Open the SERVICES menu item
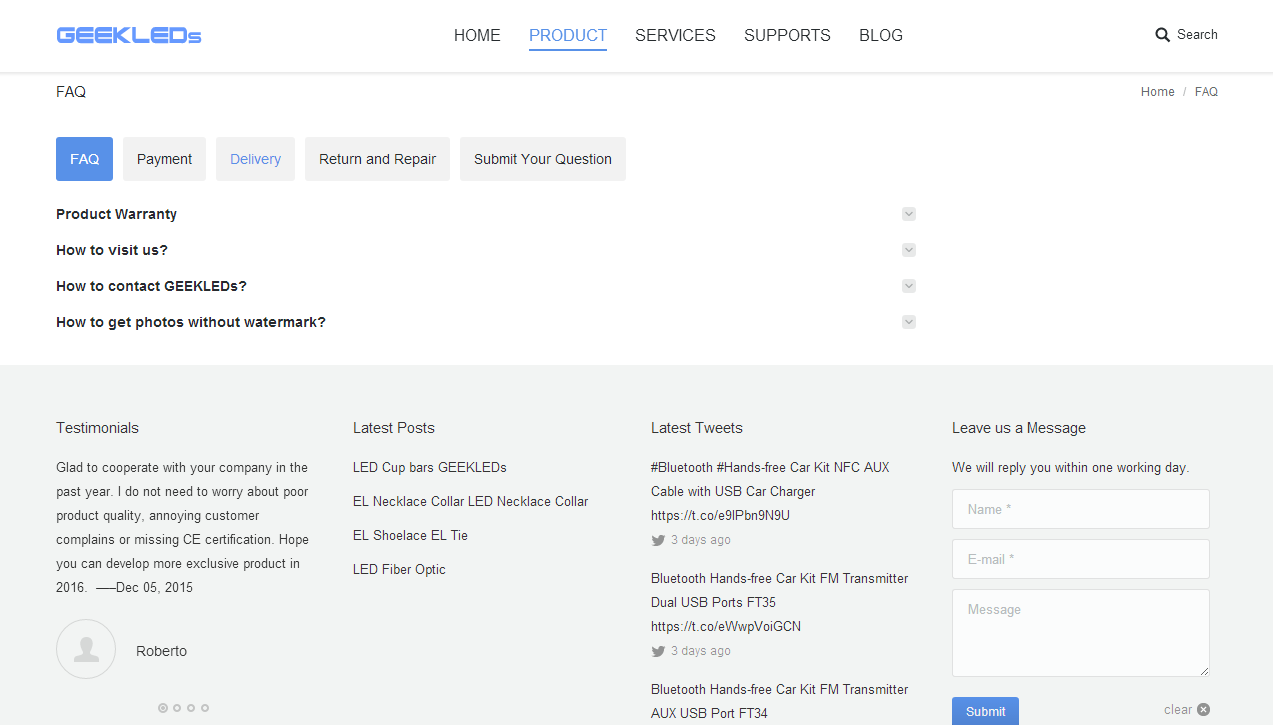 pyautogui.click(x=675, y=35)
